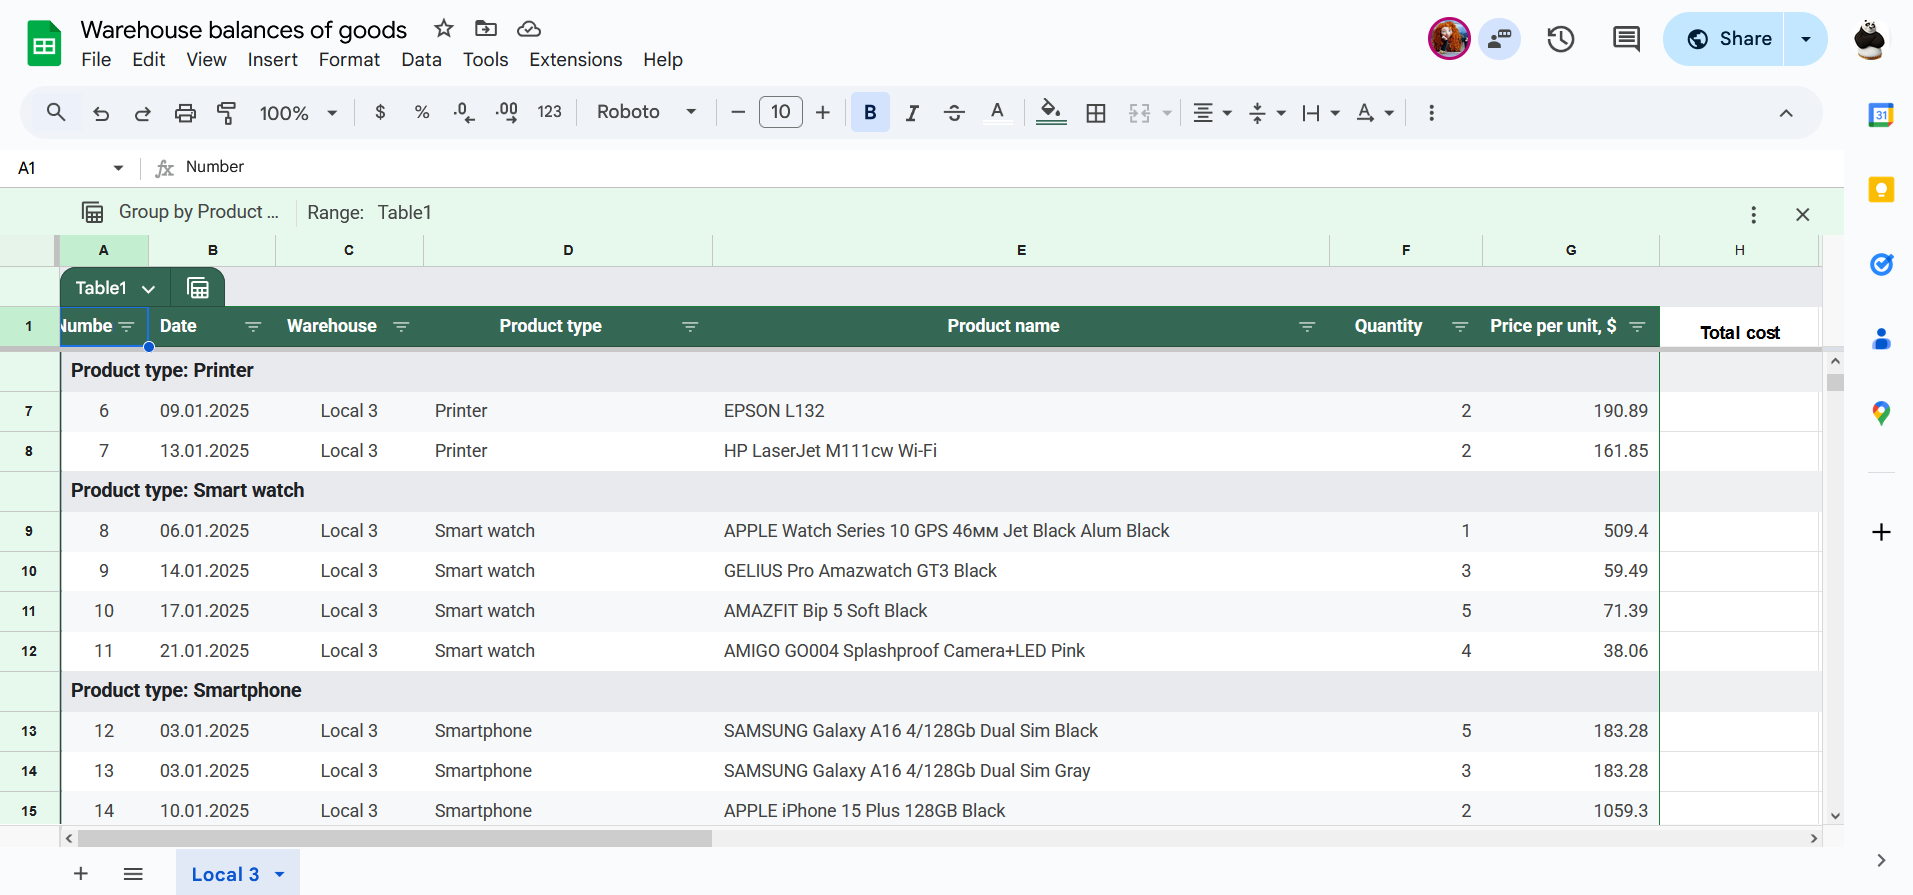Open more number formats 123
1913x895 pixels.
click(x=549, y=112)
